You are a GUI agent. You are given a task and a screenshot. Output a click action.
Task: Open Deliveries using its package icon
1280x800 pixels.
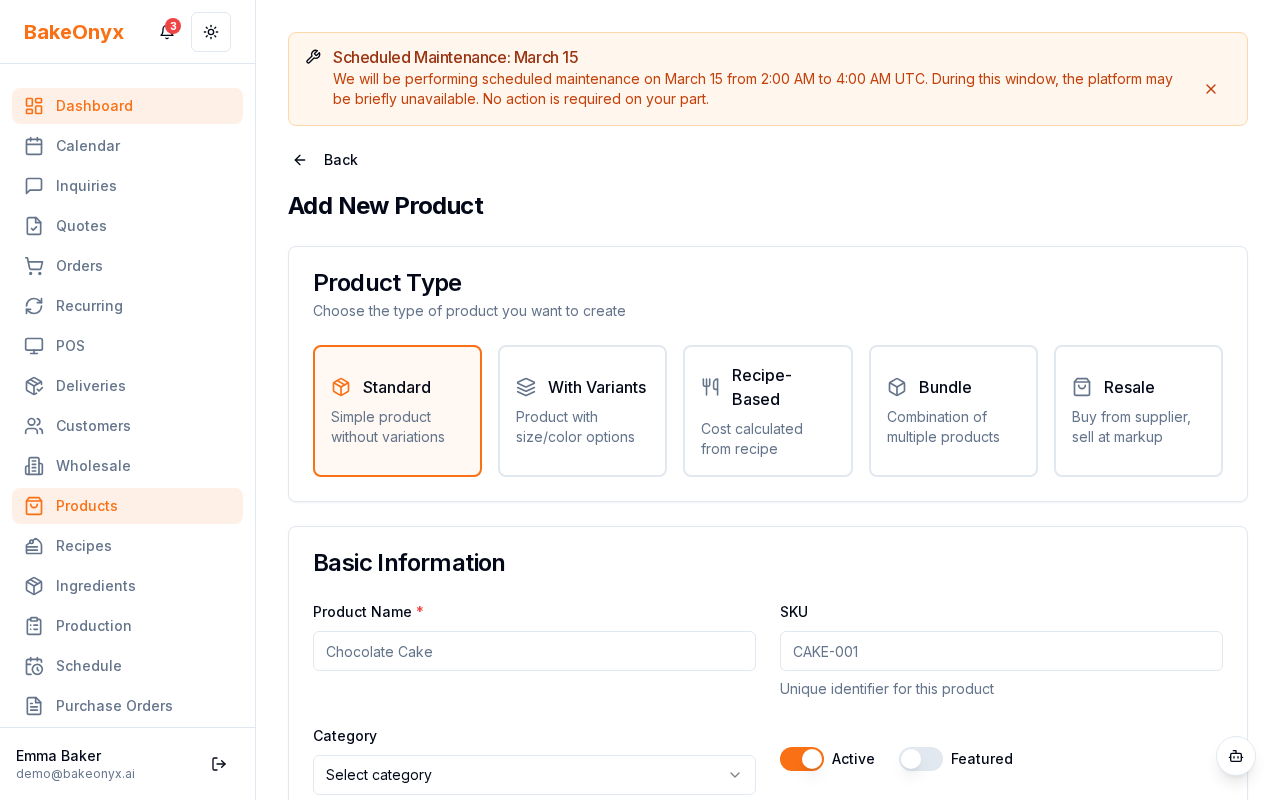[33, 386]
